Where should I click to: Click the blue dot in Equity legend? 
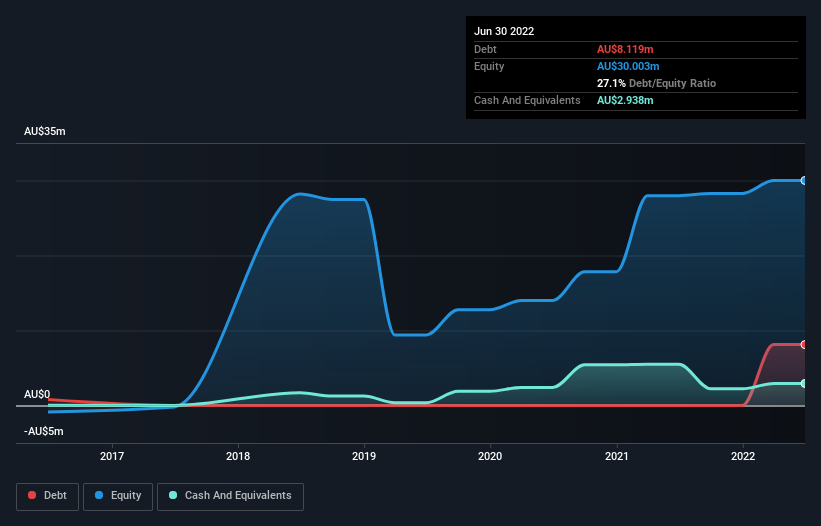pyautogui.click(x=99, y=495)
